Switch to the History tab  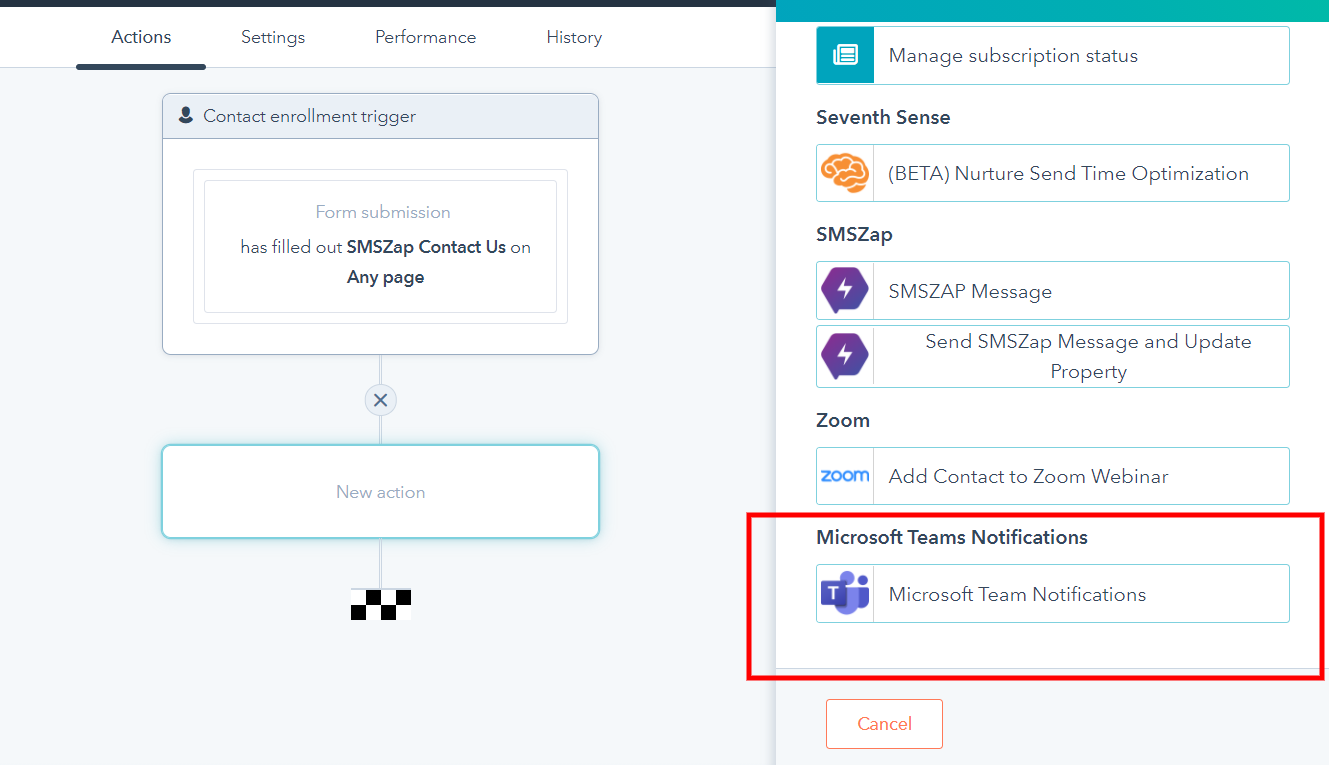(574, 37)
